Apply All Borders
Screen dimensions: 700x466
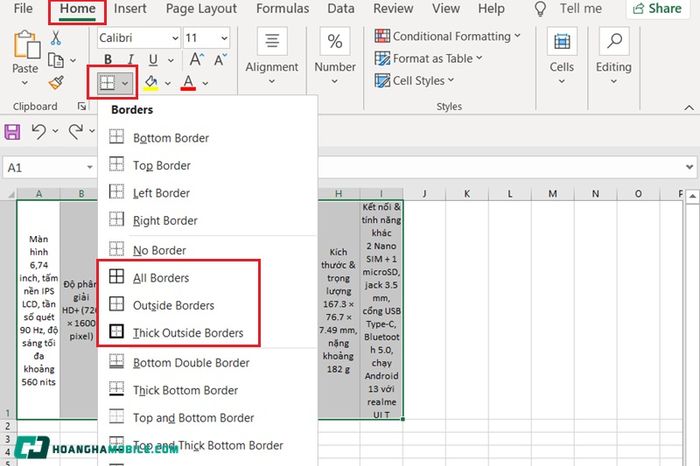coord(208,278)
